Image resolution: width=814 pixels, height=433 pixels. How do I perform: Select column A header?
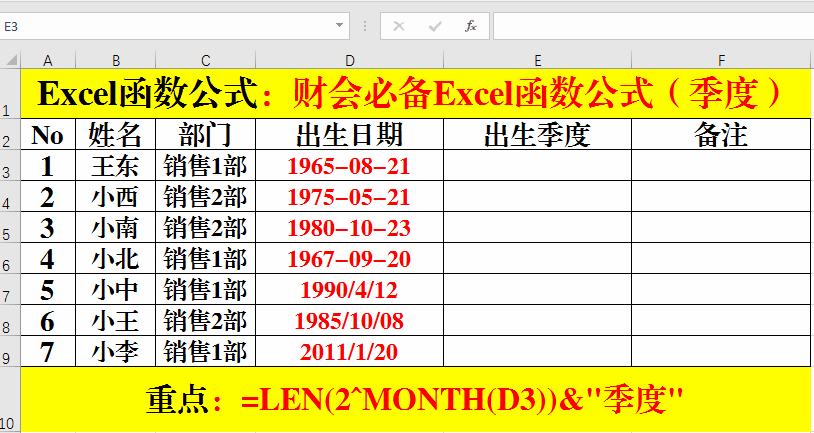pyautogui.click(x=48, y=60)
